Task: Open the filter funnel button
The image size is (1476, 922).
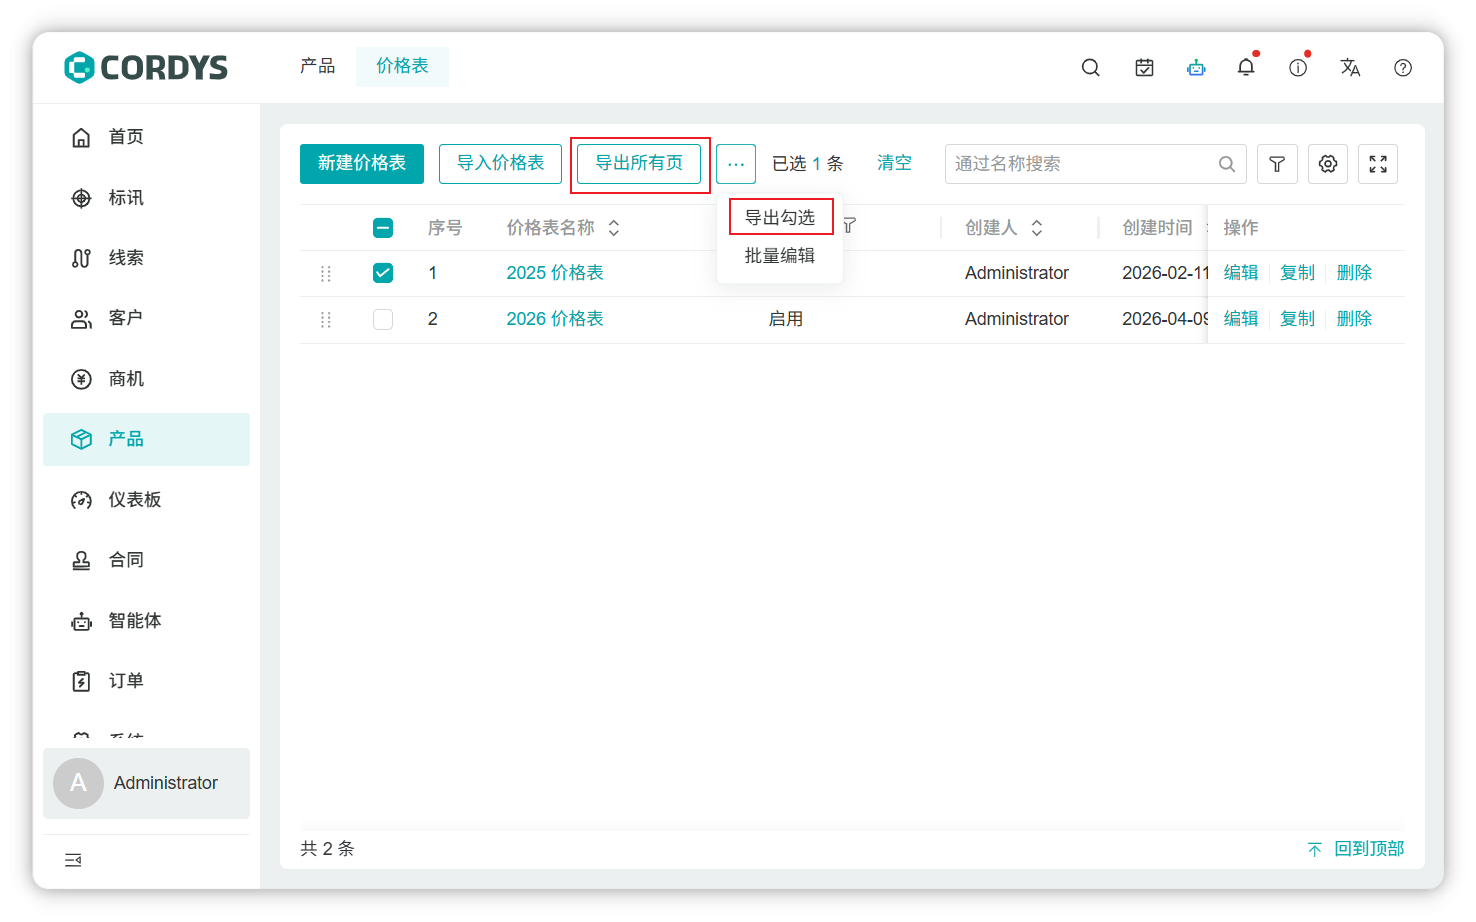Action: pos(1277,164)
